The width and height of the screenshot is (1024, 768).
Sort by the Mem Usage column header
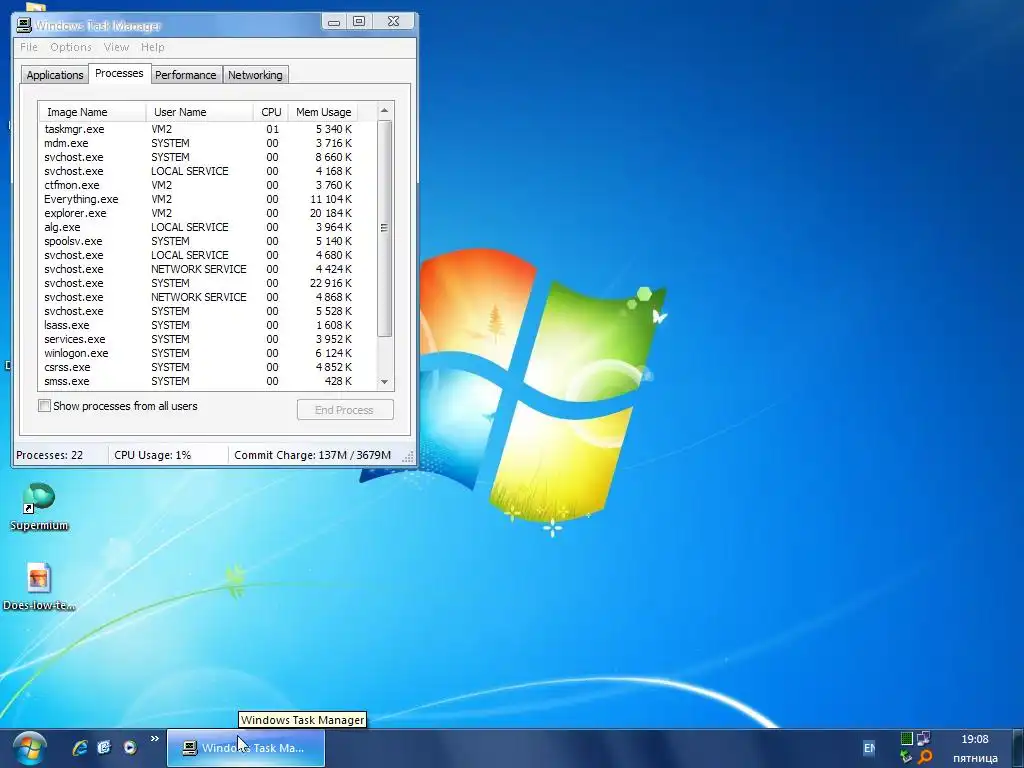pos(323,112)
